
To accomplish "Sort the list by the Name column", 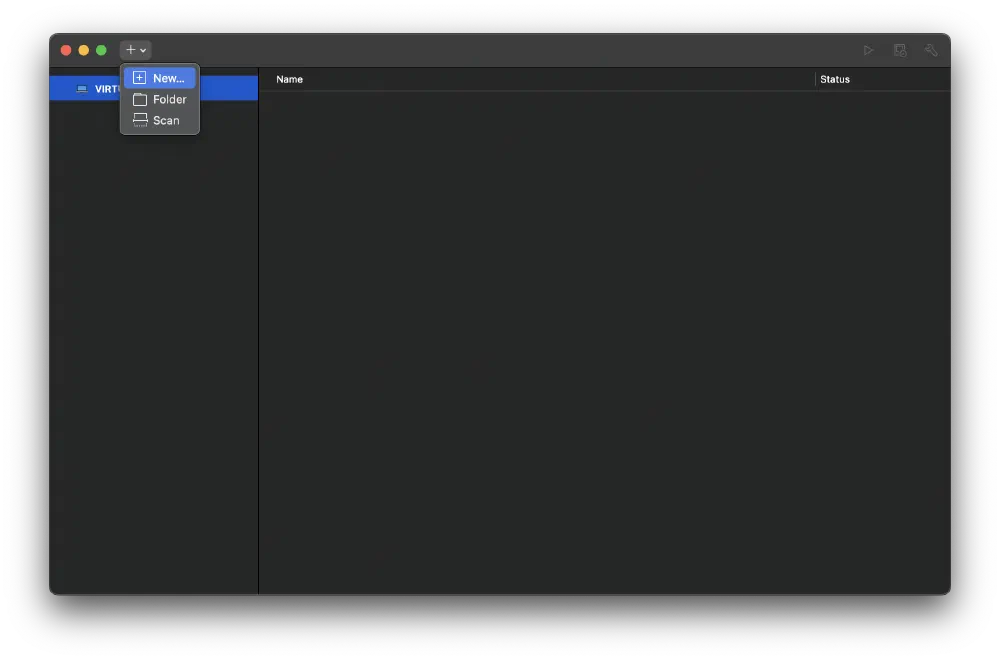I will click(289, 79).
